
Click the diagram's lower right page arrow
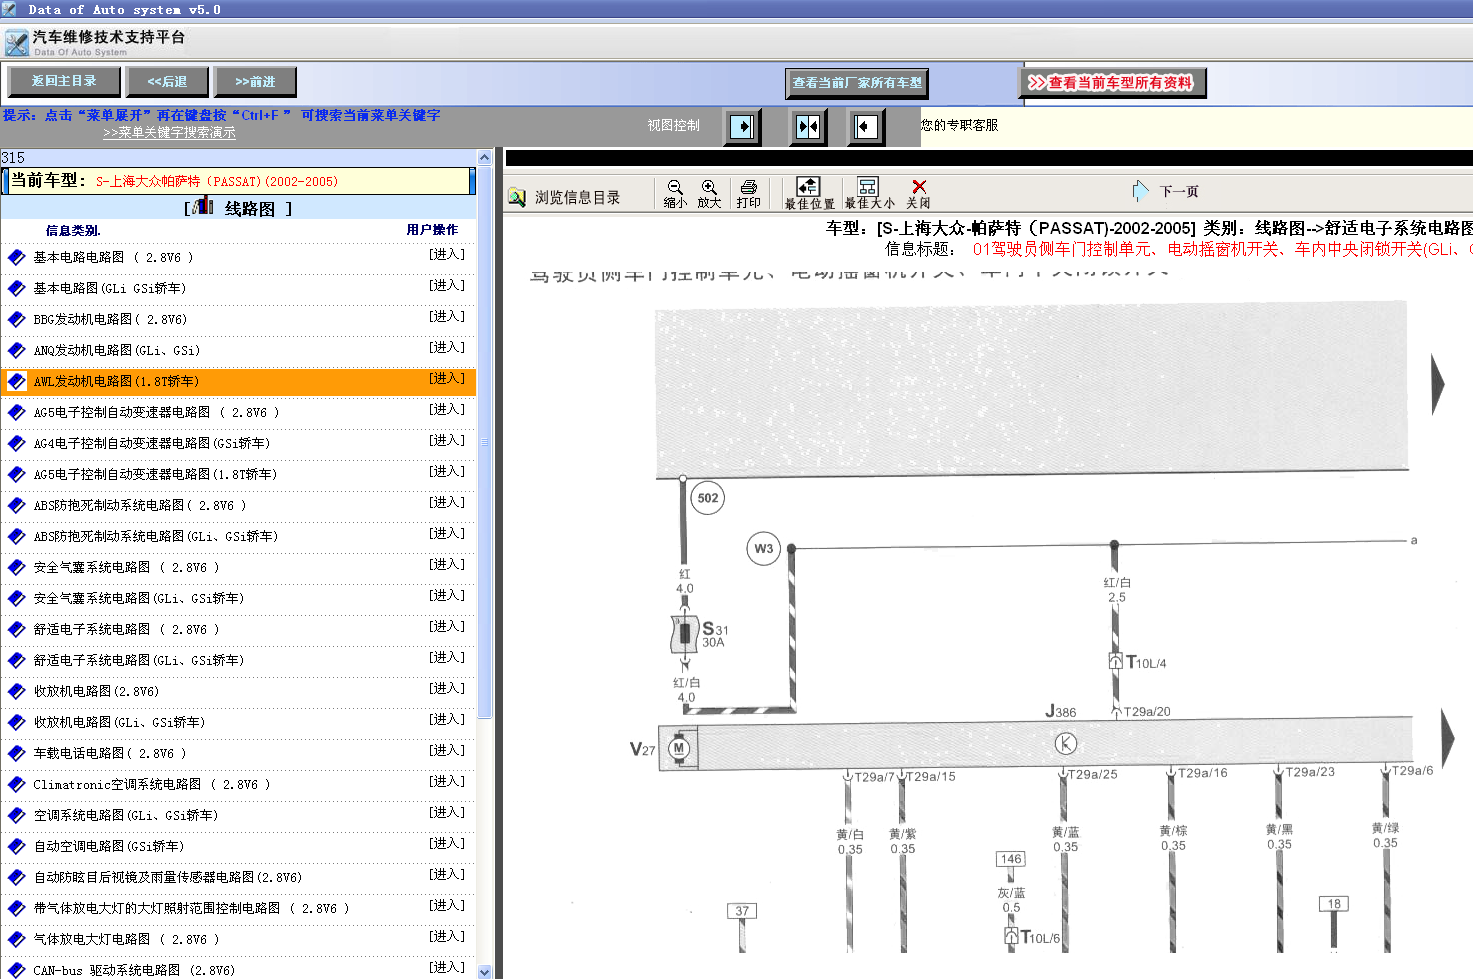coord(1447,739)
